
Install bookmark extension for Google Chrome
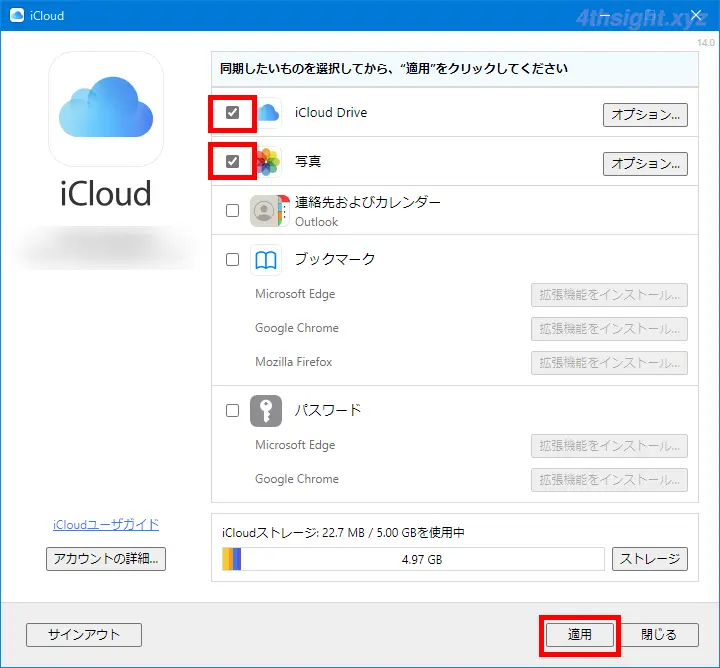(609, 329)
